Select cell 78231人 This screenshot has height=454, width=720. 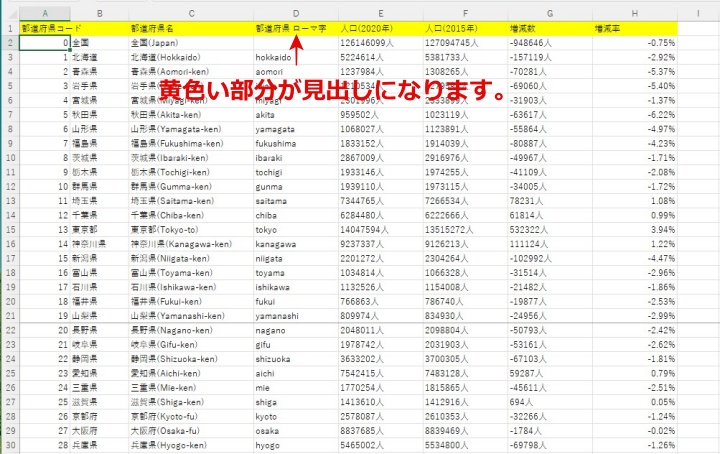coord(550,201)
